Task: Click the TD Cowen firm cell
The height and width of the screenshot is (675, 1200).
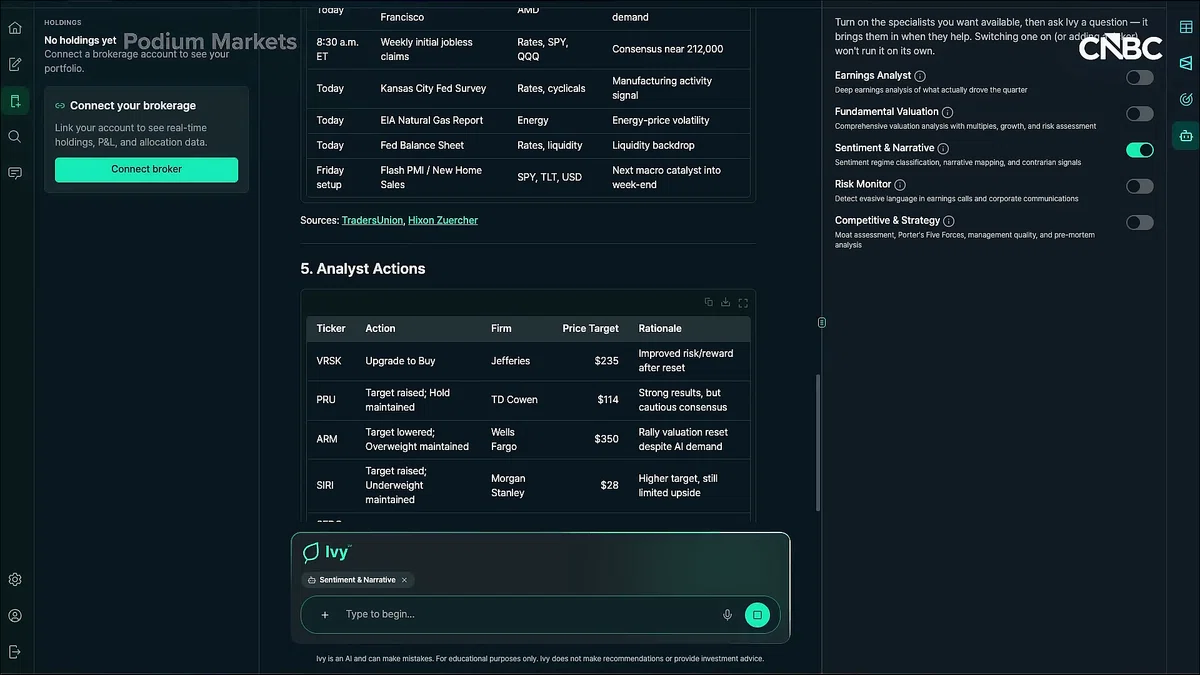Action: (514, 400)
